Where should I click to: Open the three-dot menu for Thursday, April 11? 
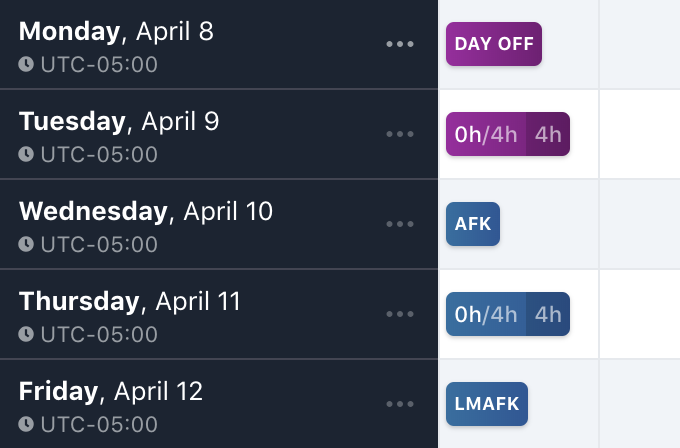click(400, 314)
